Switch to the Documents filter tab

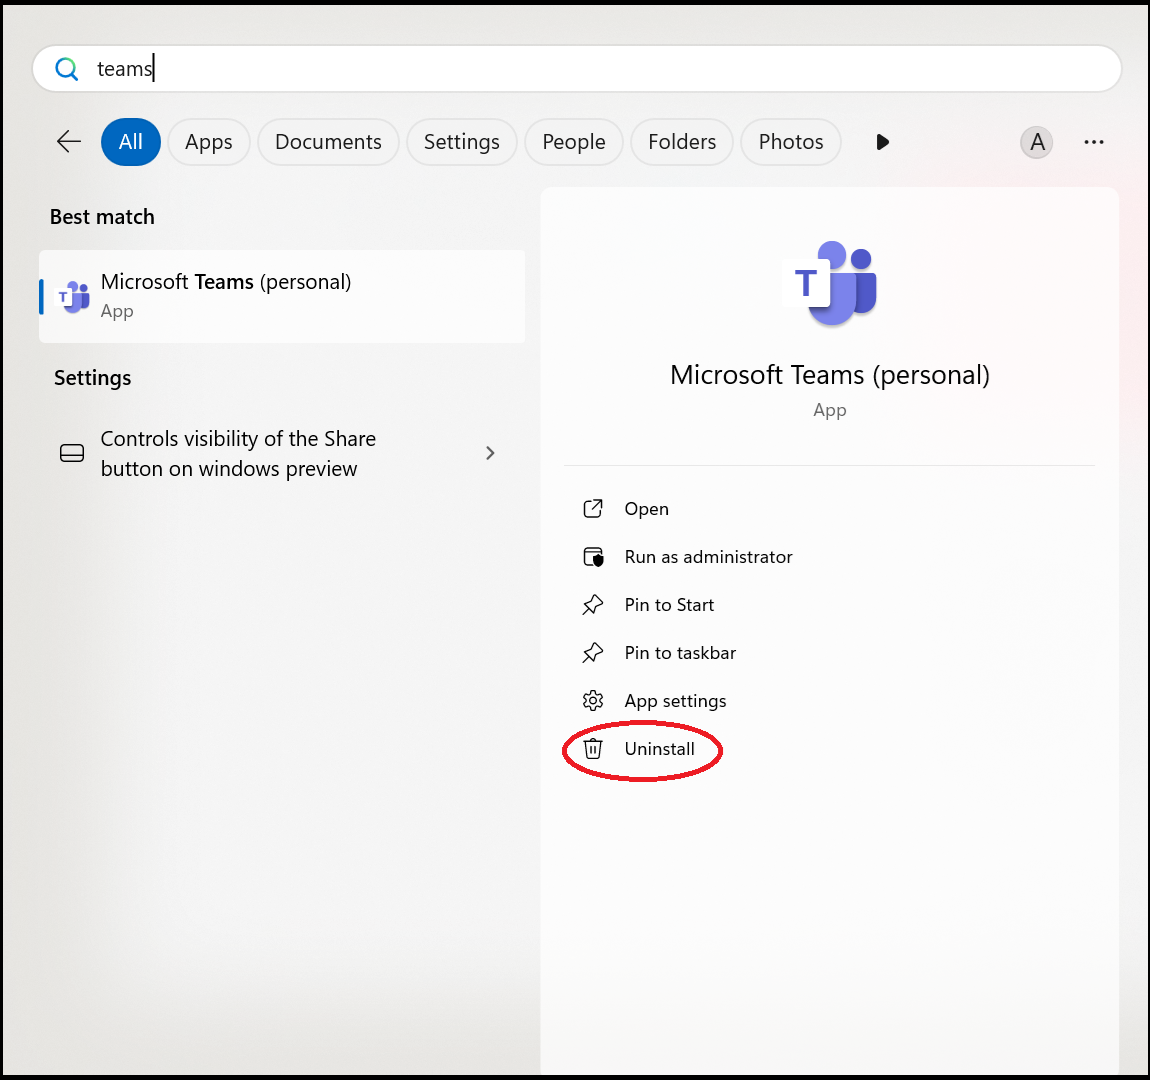[328, 142]
